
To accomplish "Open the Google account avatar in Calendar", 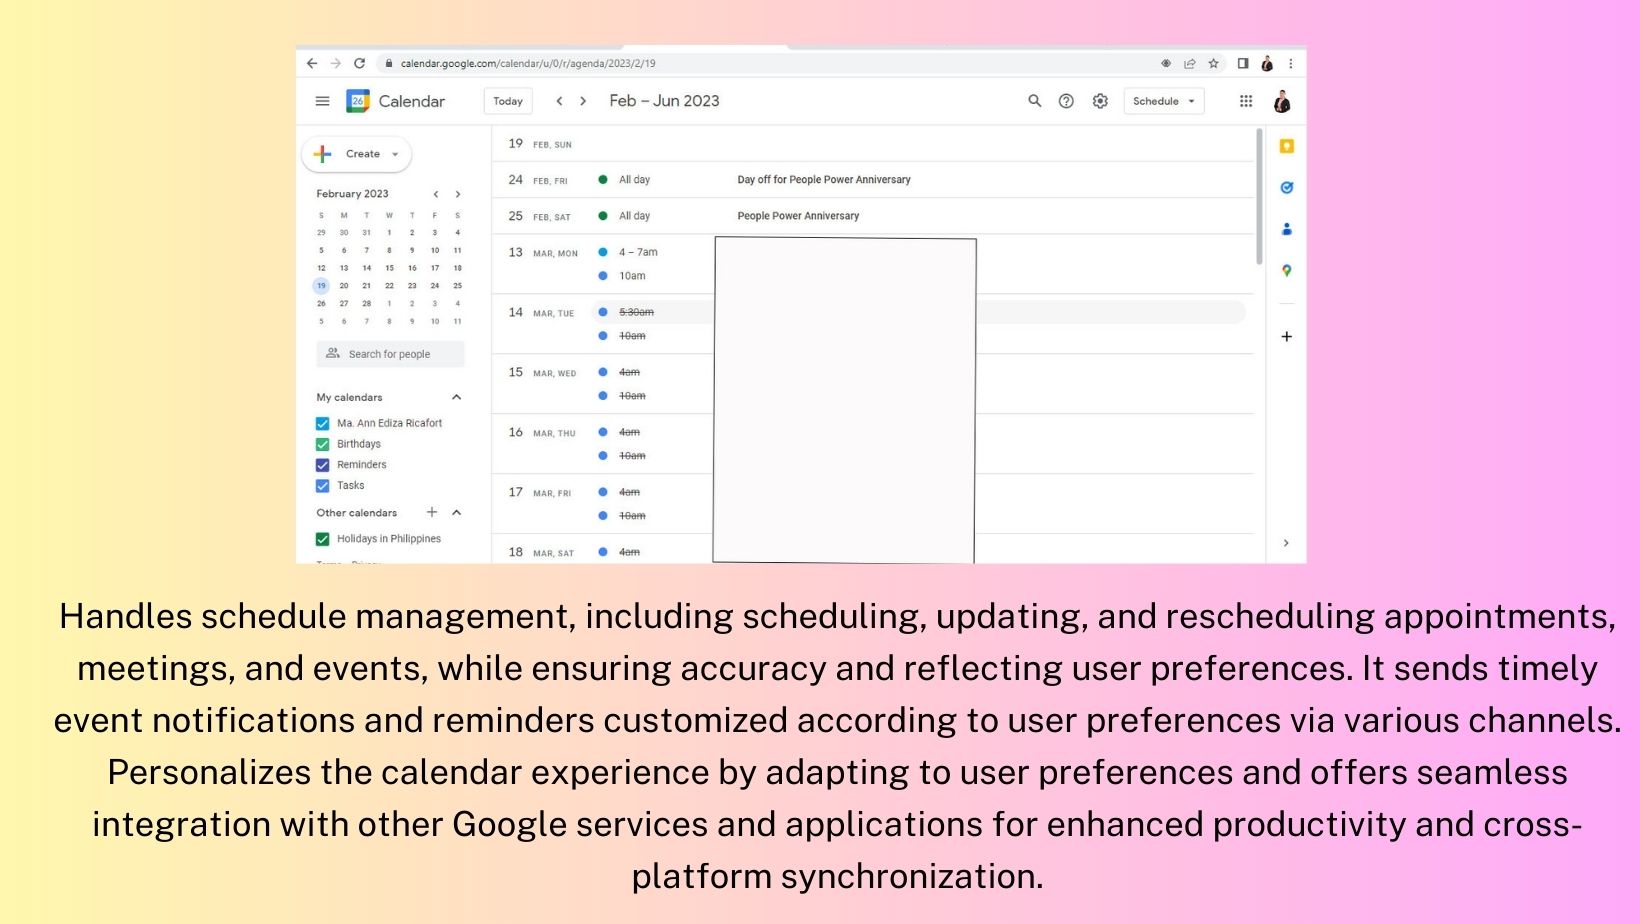I will tap(1282, 101).
